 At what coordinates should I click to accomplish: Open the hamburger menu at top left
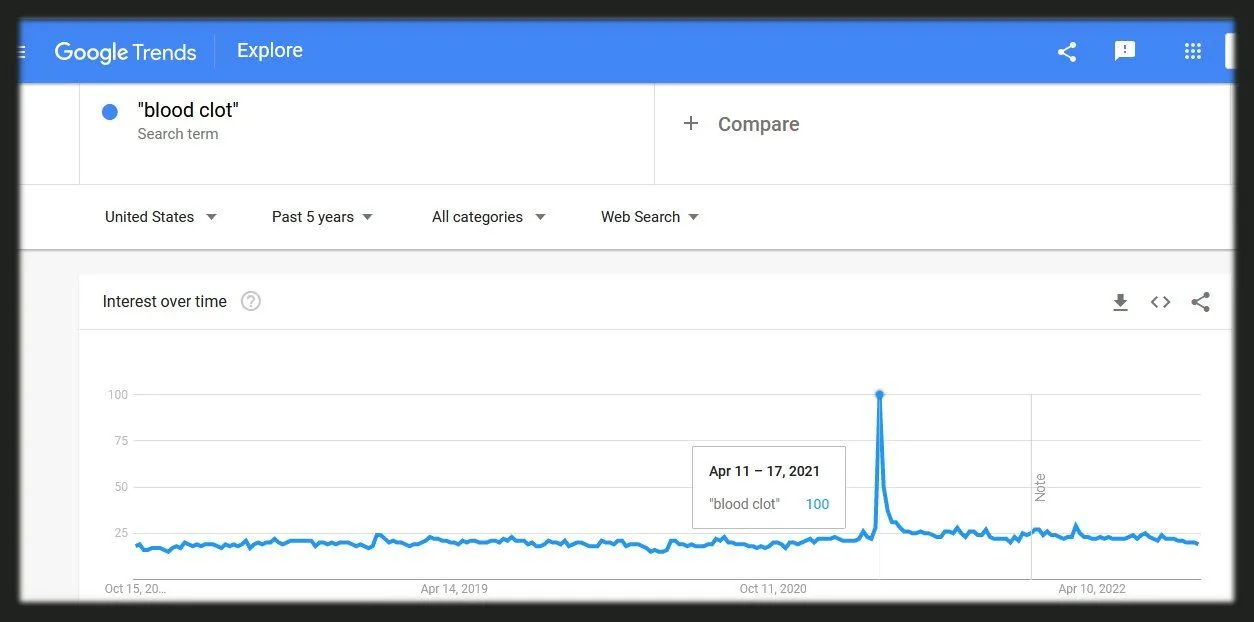pos(23,52)
